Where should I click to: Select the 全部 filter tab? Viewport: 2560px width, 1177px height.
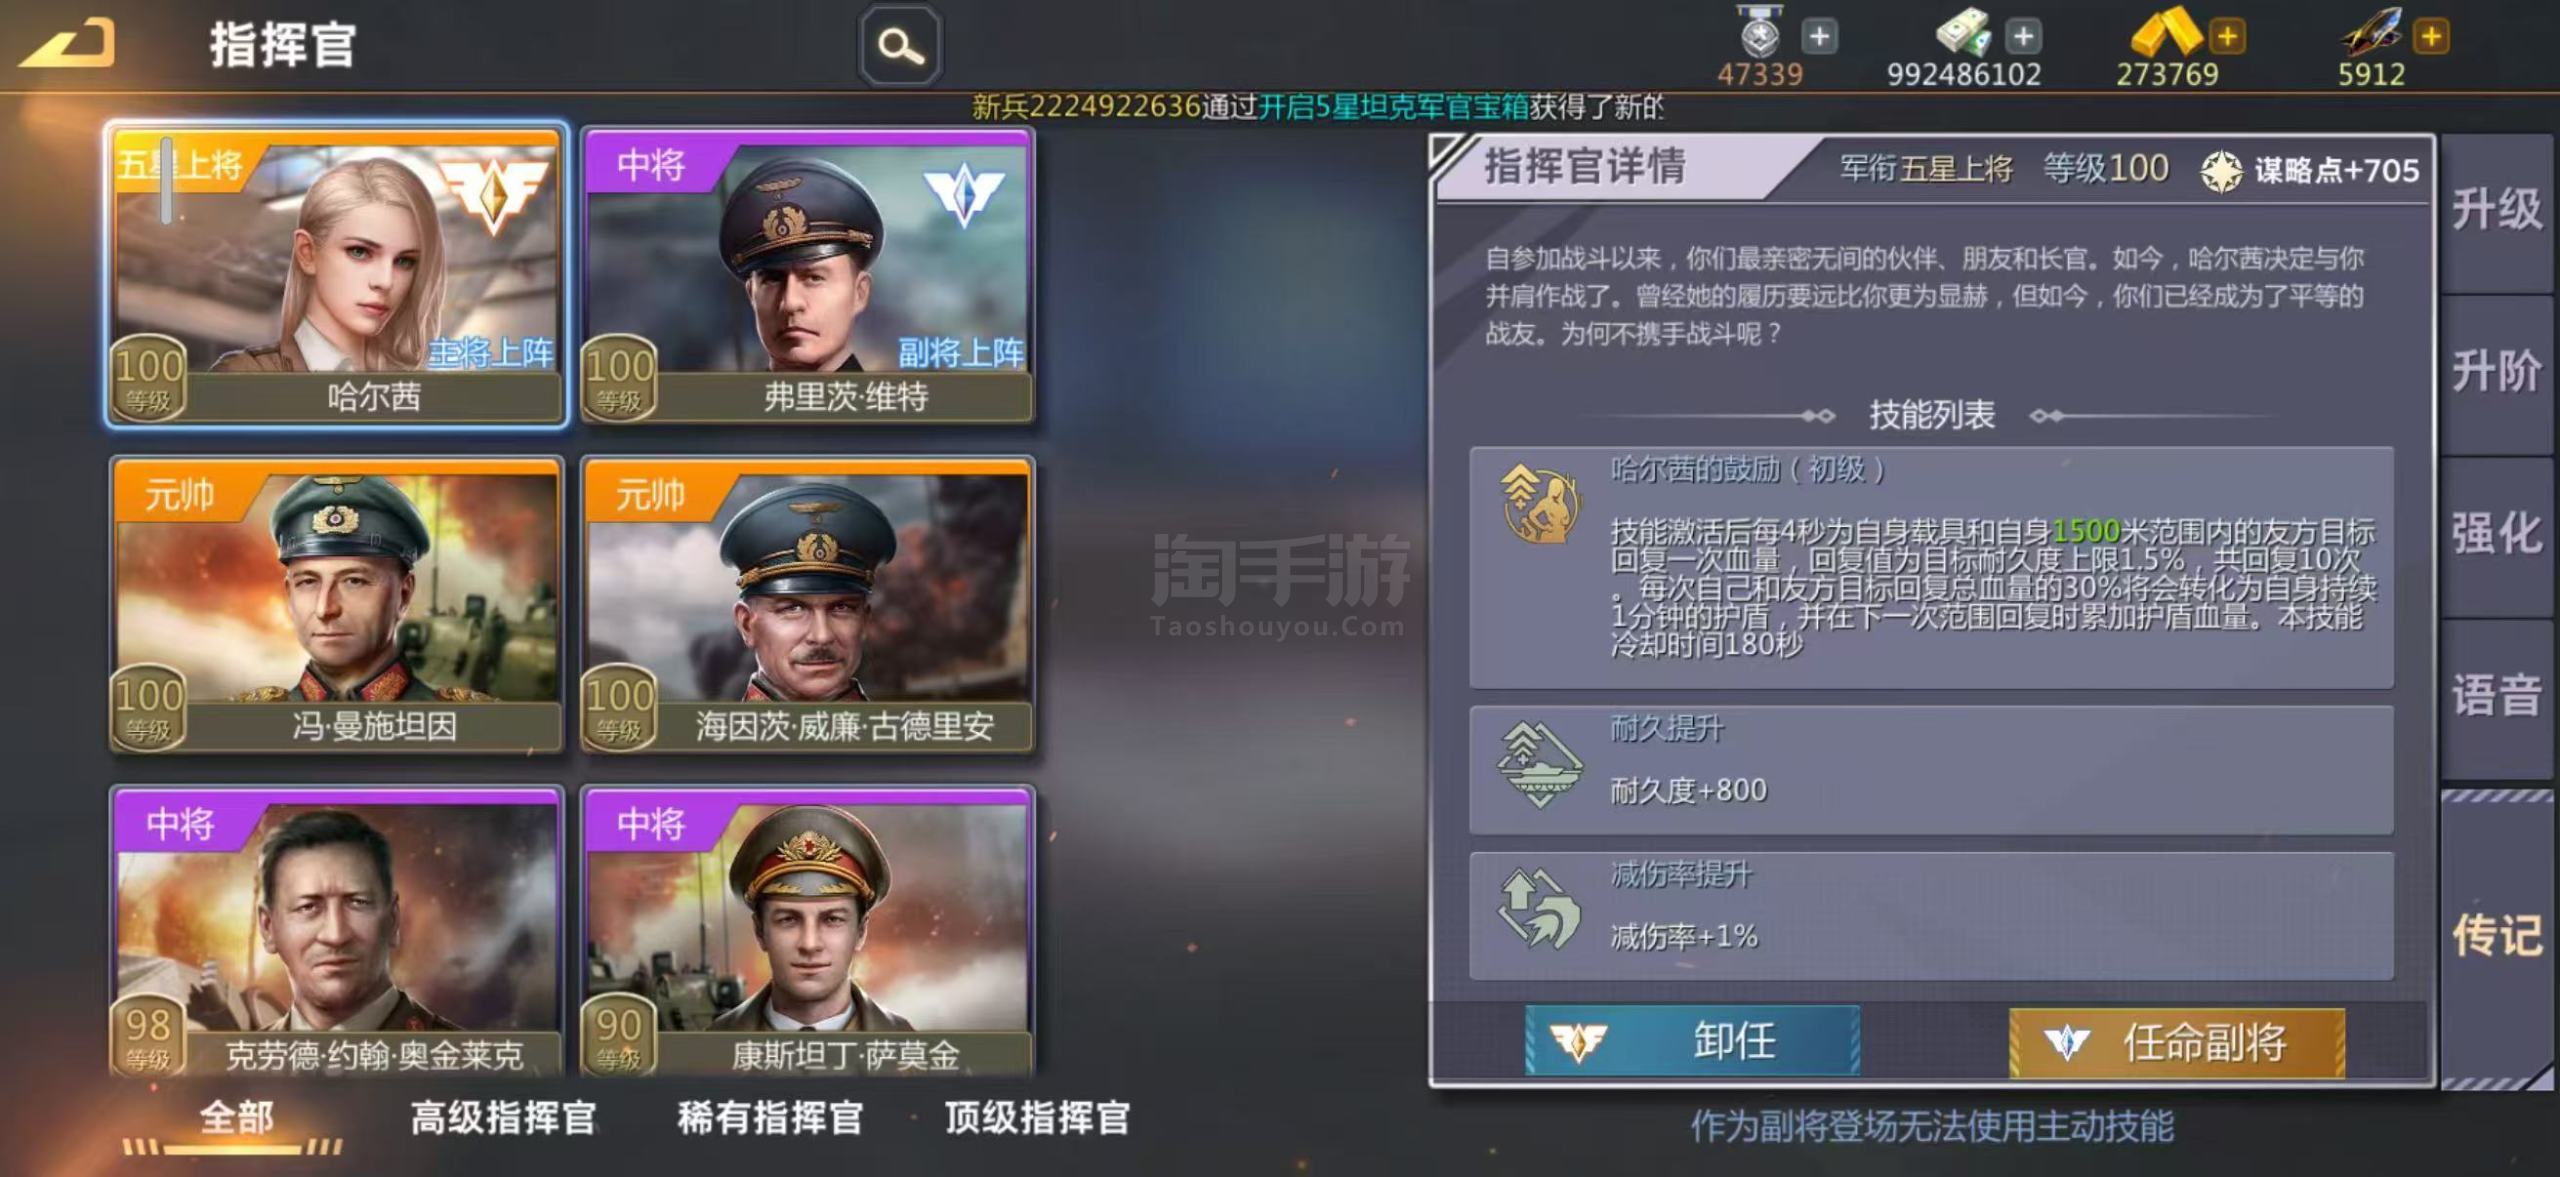236,1118
